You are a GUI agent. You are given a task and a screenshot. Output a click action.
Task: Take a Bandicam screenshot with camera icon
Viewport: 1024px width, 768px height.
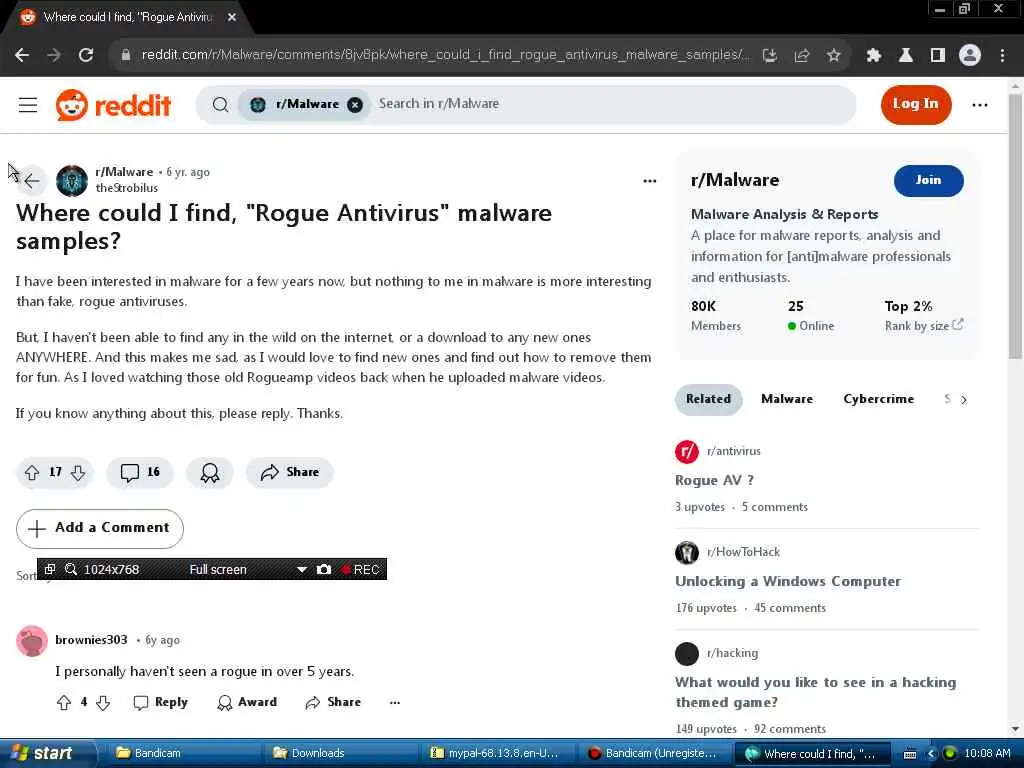point(324,569)
